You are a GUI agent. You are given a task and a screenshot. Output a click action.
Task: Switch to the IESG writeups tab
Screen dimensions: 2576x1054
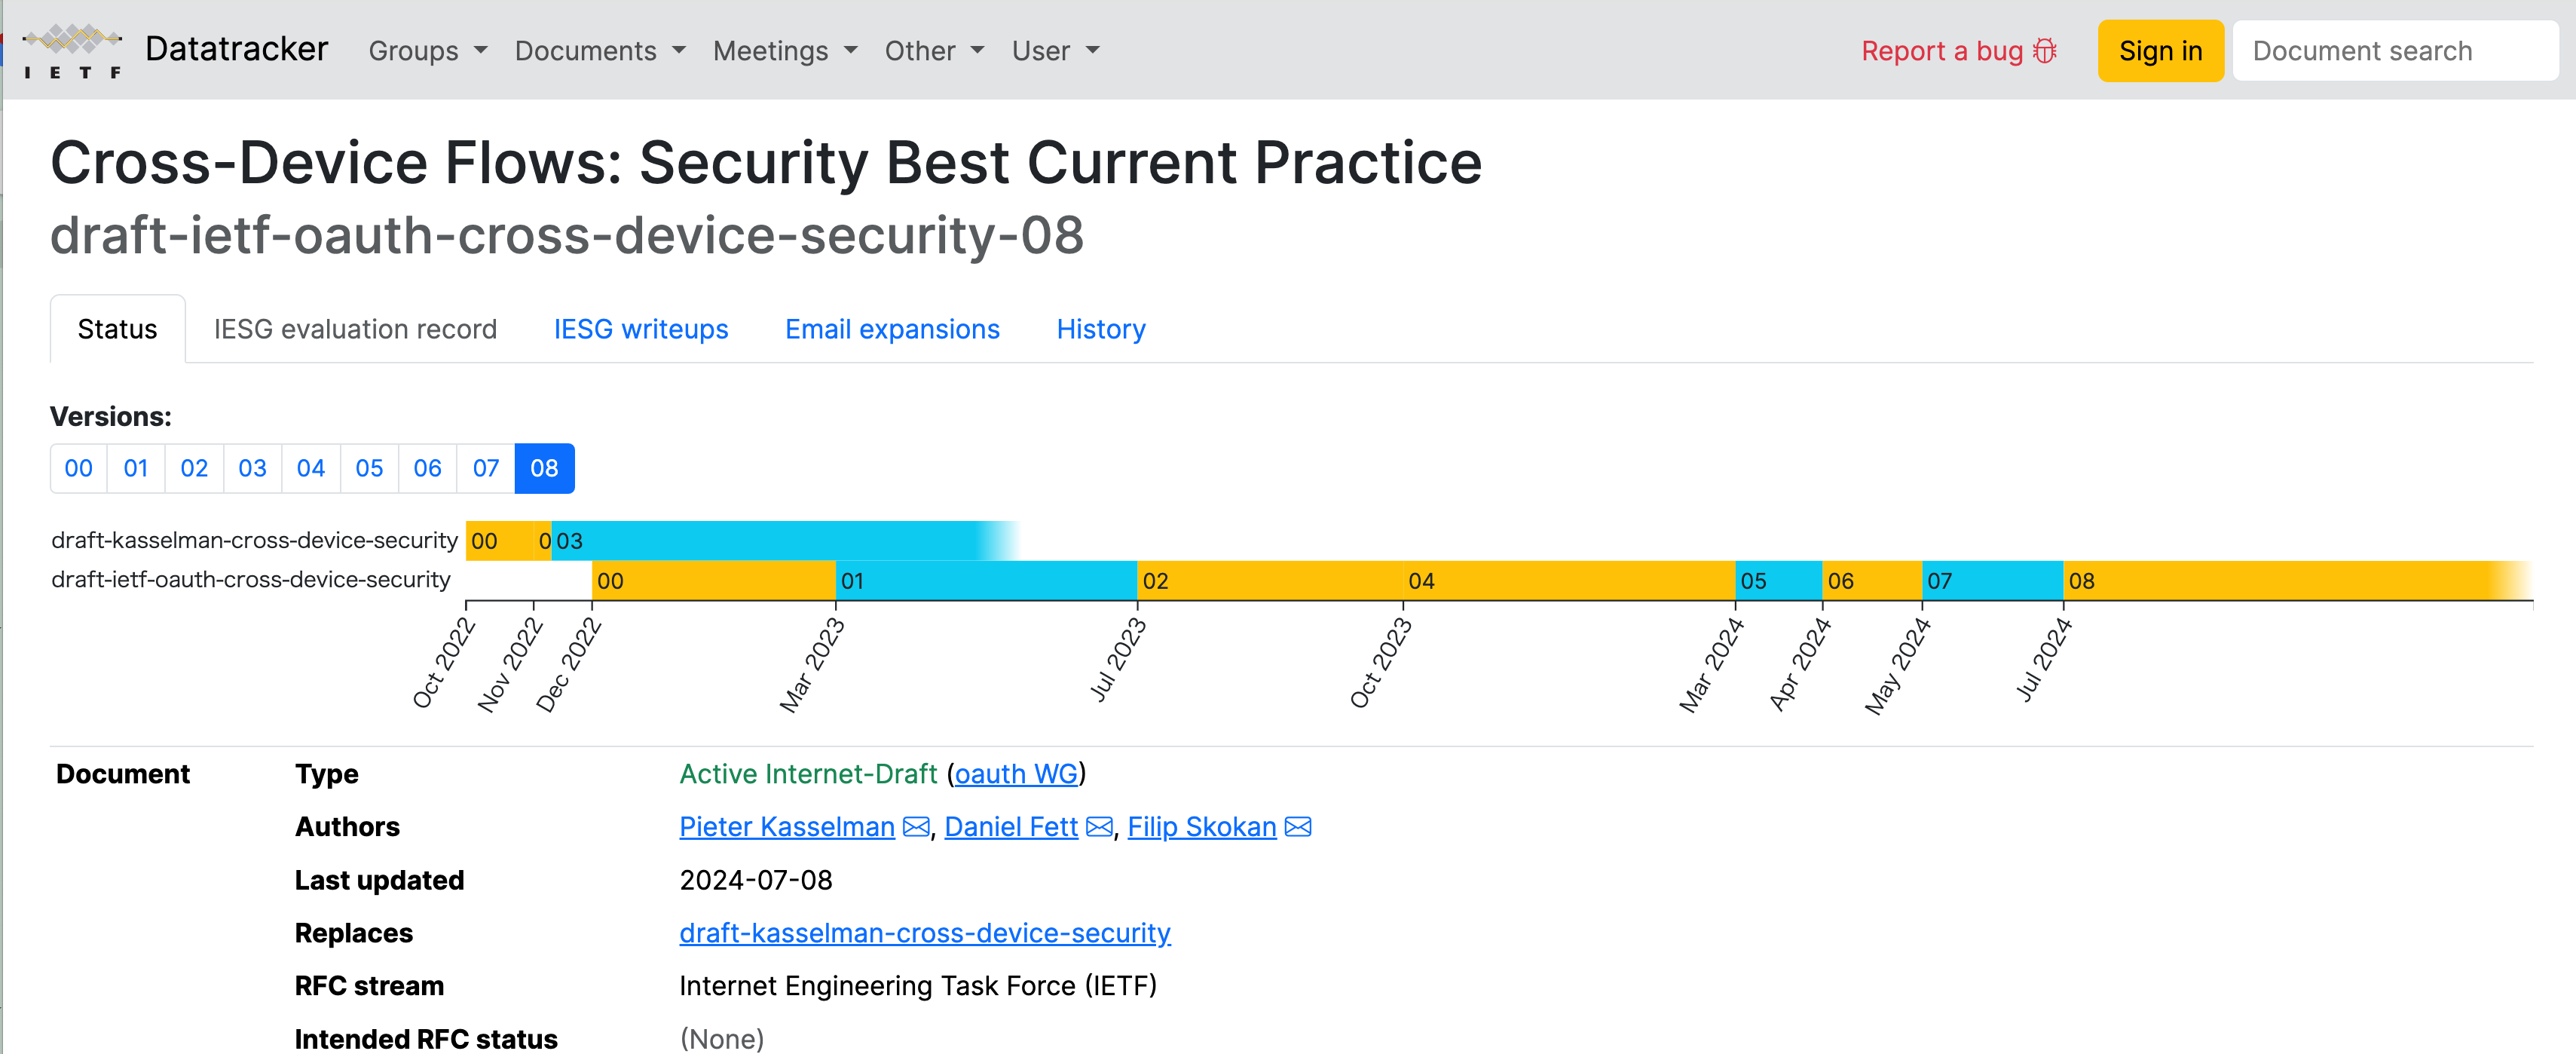(641, 329)
